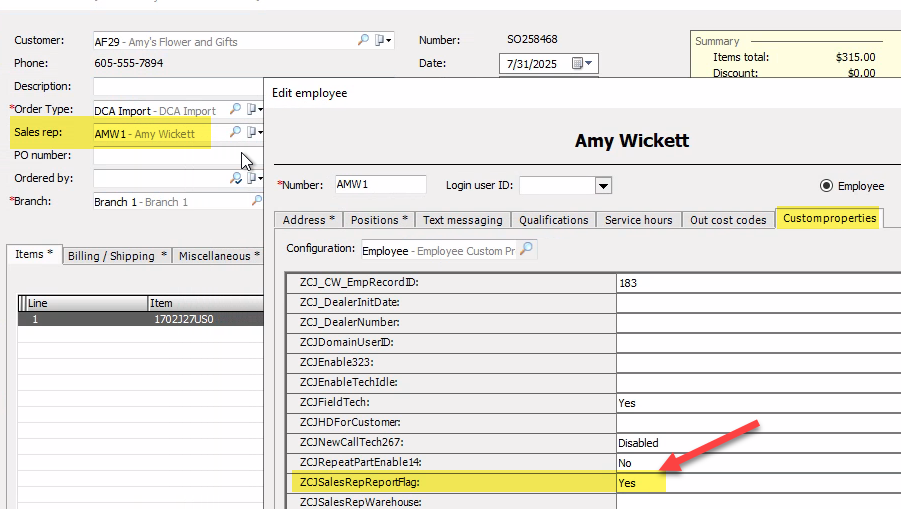Click Sales rep field AMW1
This screenshot has width=901, height=509.
161,134
